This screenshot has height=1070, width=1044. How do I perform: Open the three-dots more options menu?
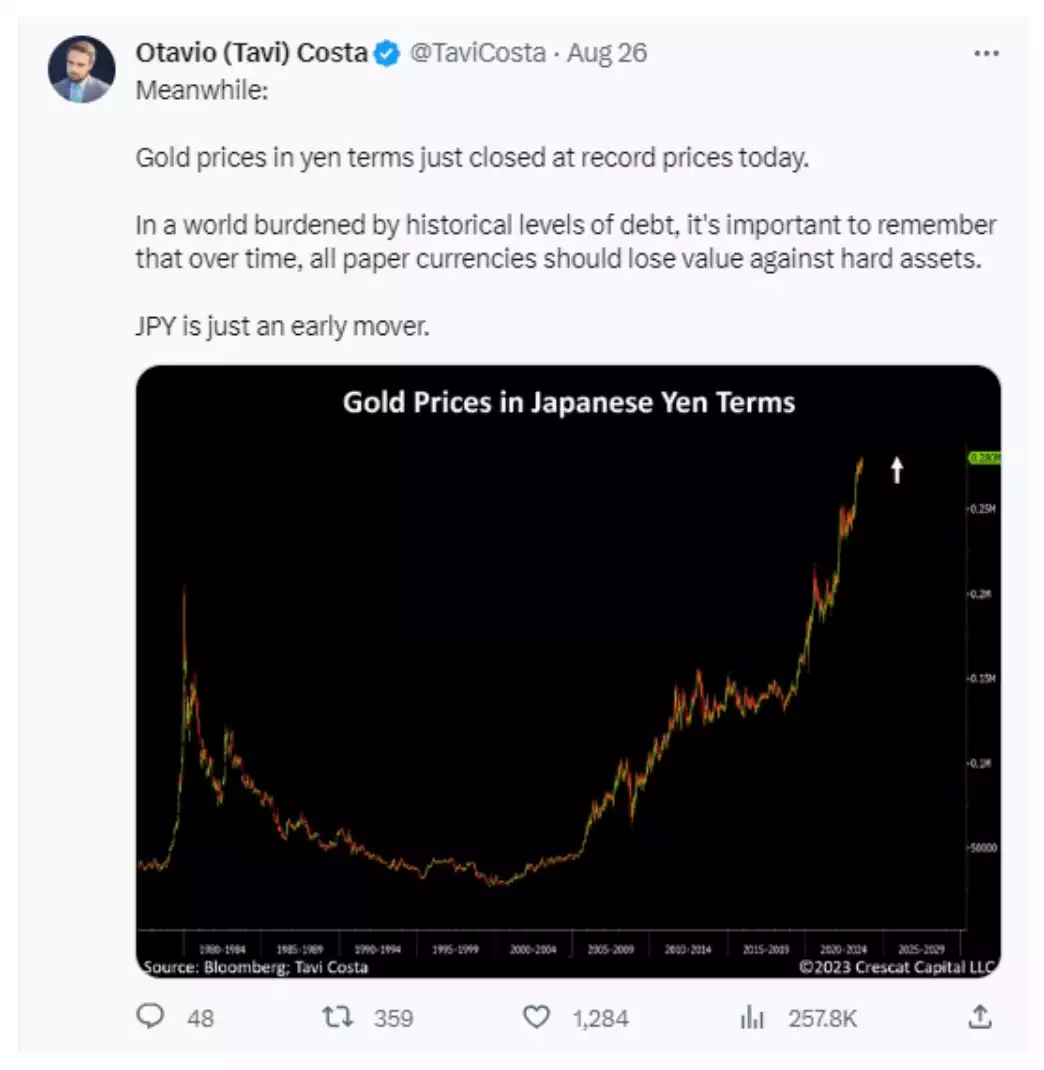(985, 53)
